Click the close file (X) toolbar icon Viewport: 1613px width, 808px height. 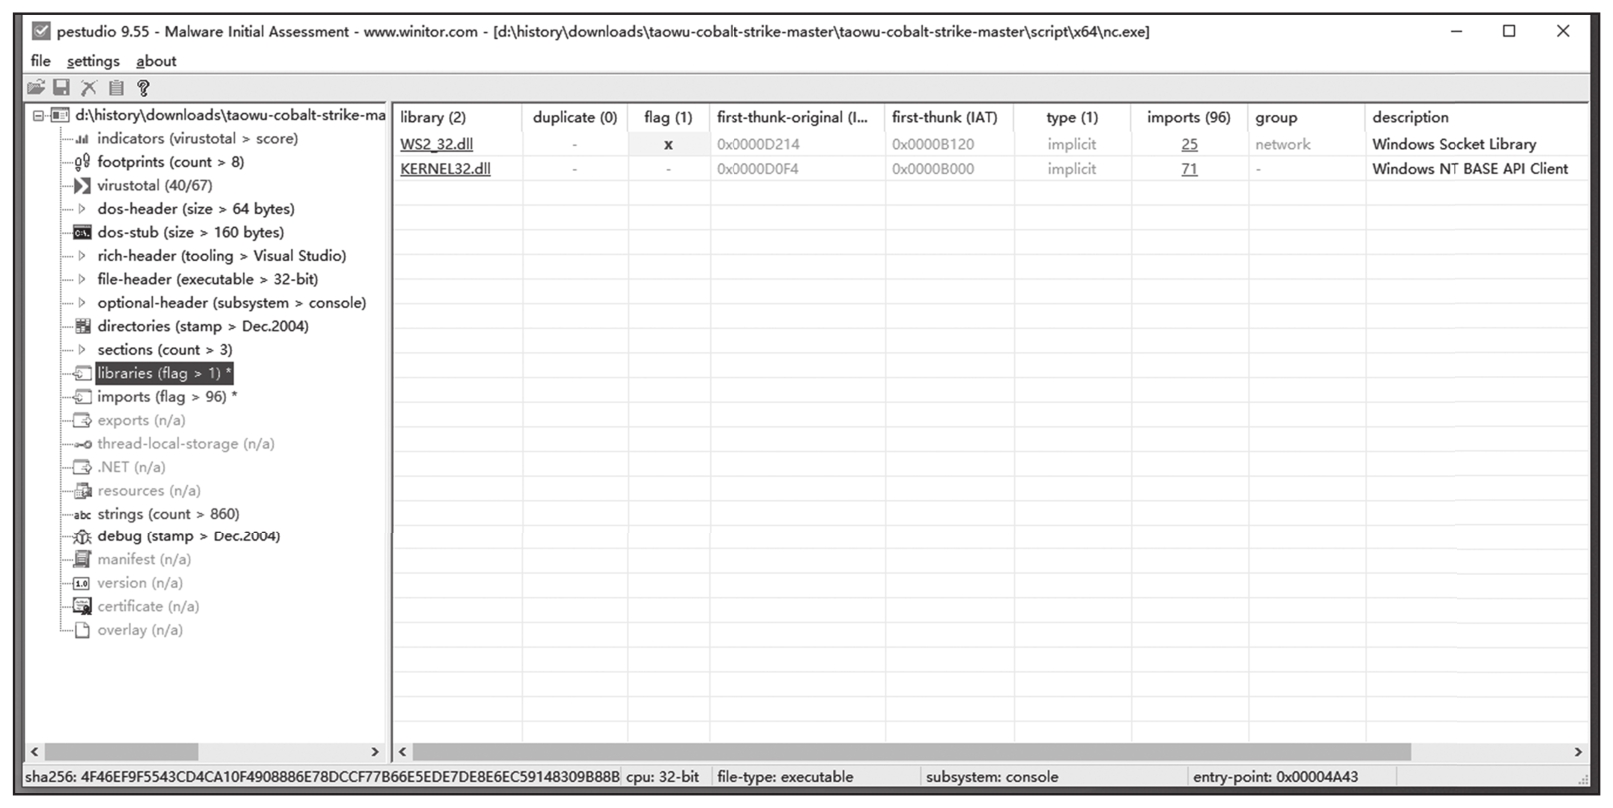89,88
